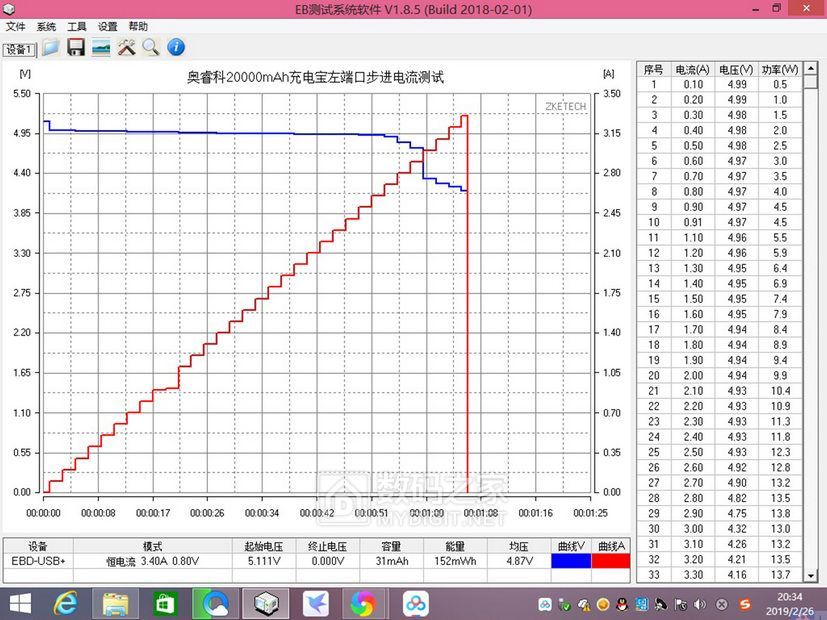Open the 帮助 menu
This screenshot has width=827, height=620.
click(x=138, y=27)
